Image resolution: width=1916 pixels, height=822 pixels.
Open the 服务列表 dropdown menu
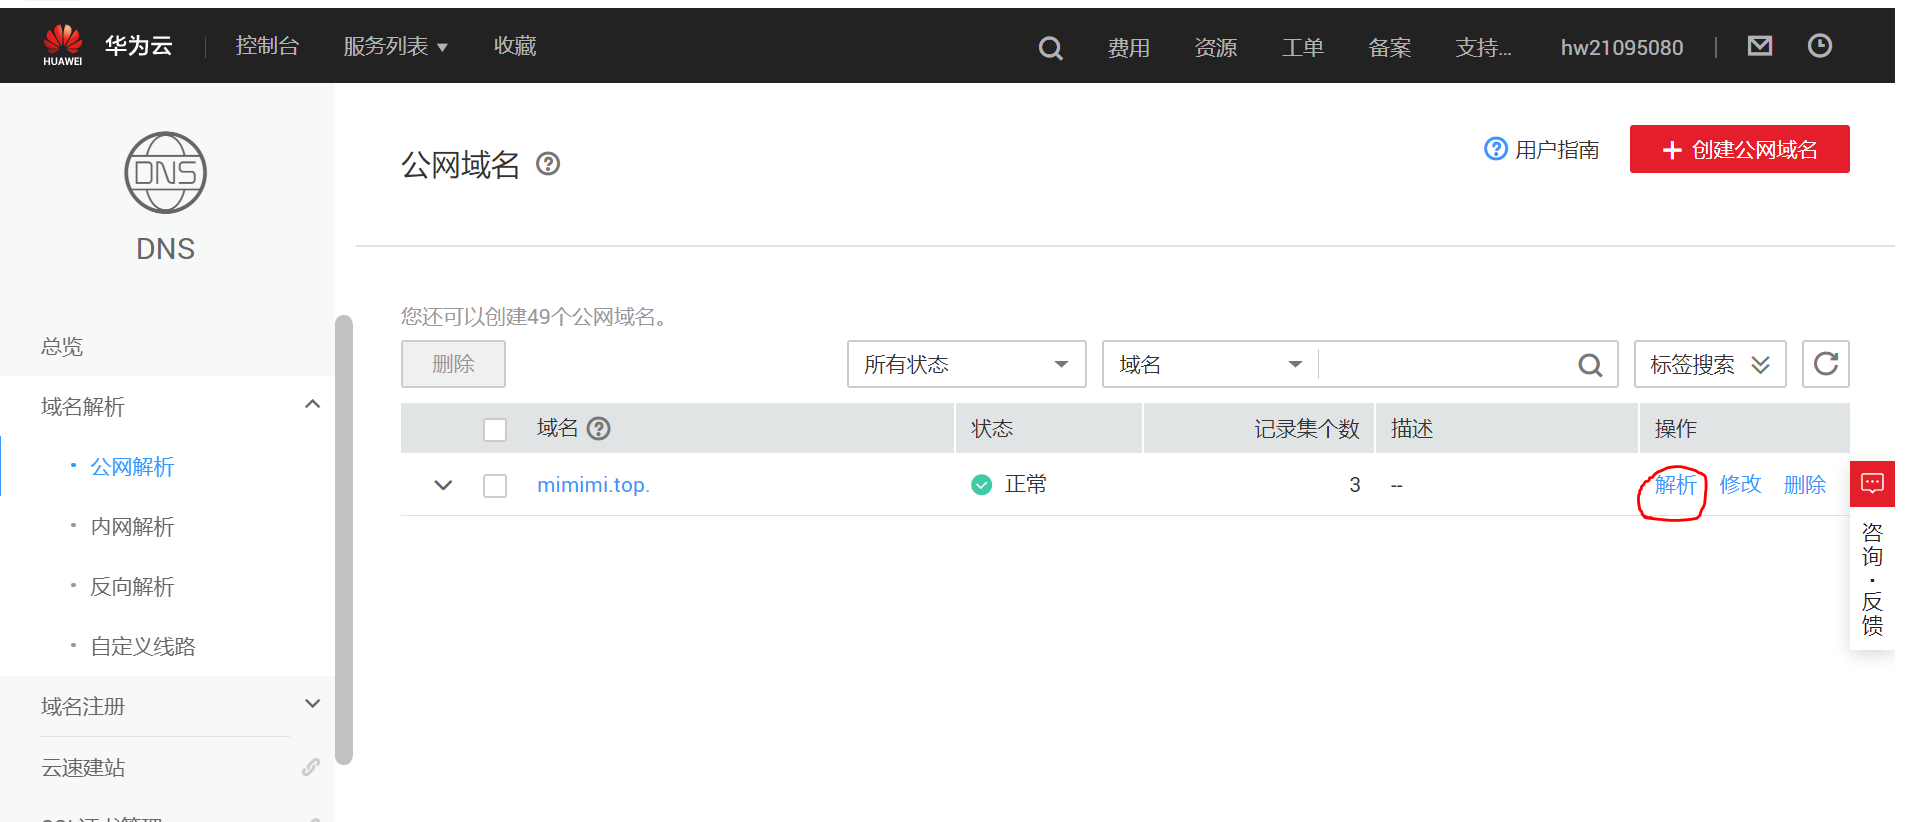click(395, 46)
